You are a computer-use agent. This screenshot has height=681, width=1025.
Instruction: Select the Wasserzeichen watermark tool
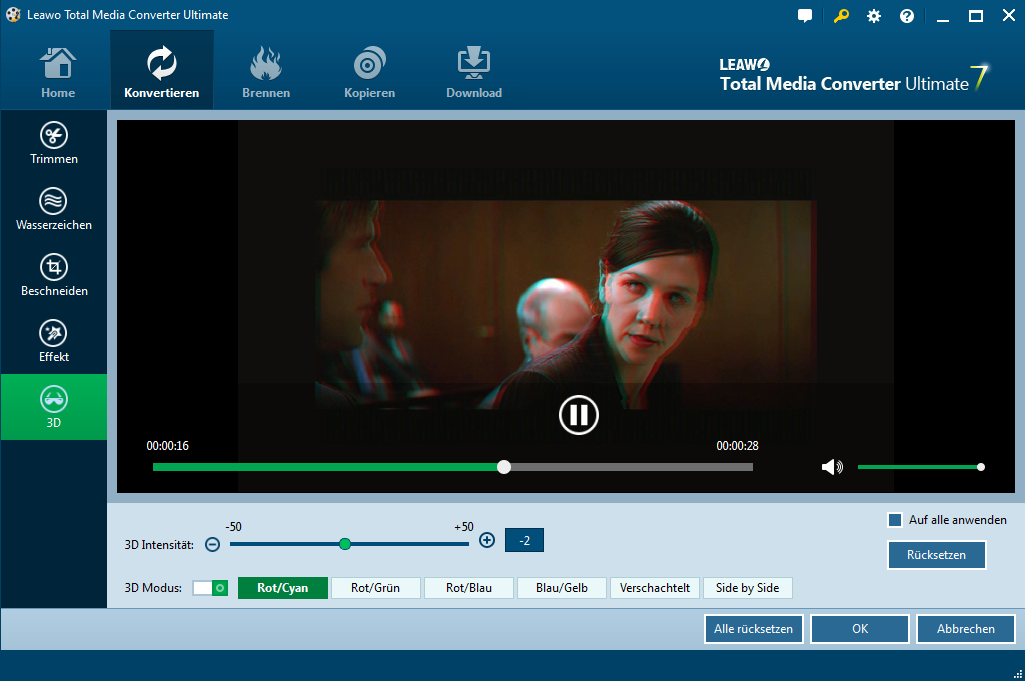pos(53,210)
